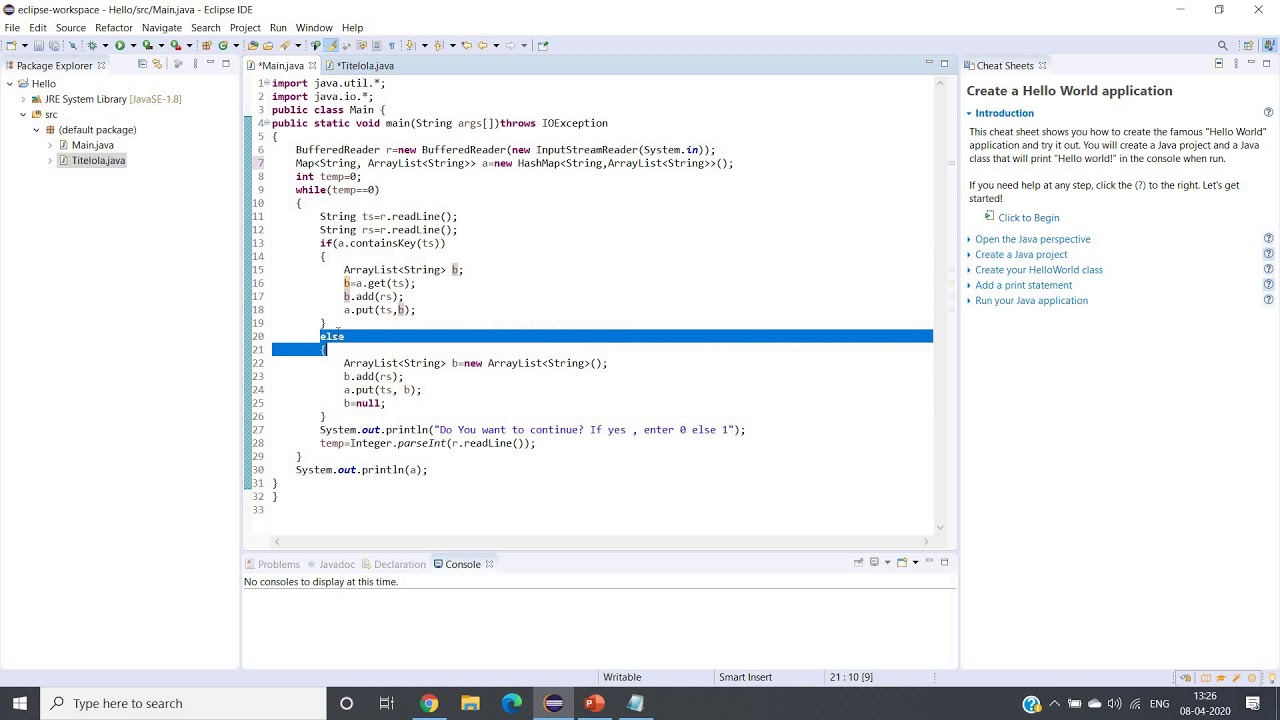Click the Windows taskbar search box
The image size is (1280, 720).
[x=183, y=703]
